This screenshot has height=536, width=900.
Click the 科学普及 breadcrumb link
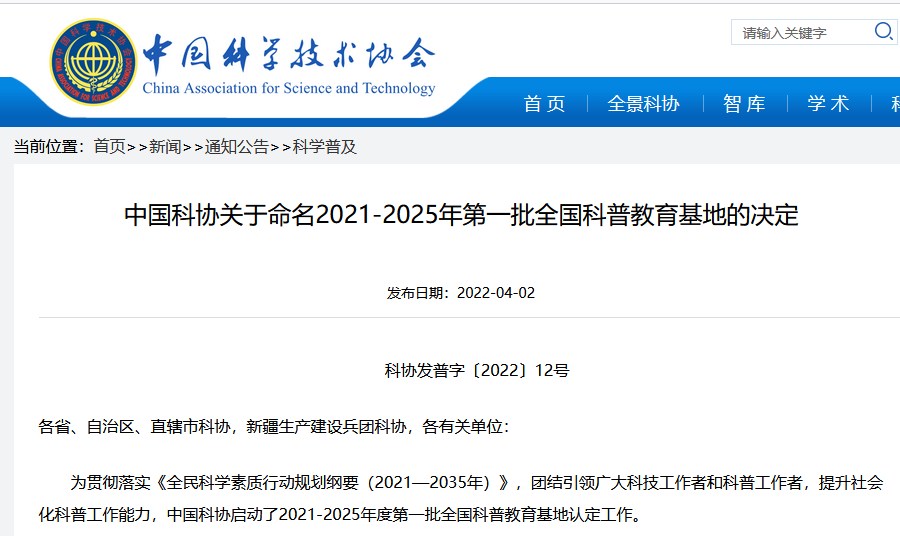point(325,147)
